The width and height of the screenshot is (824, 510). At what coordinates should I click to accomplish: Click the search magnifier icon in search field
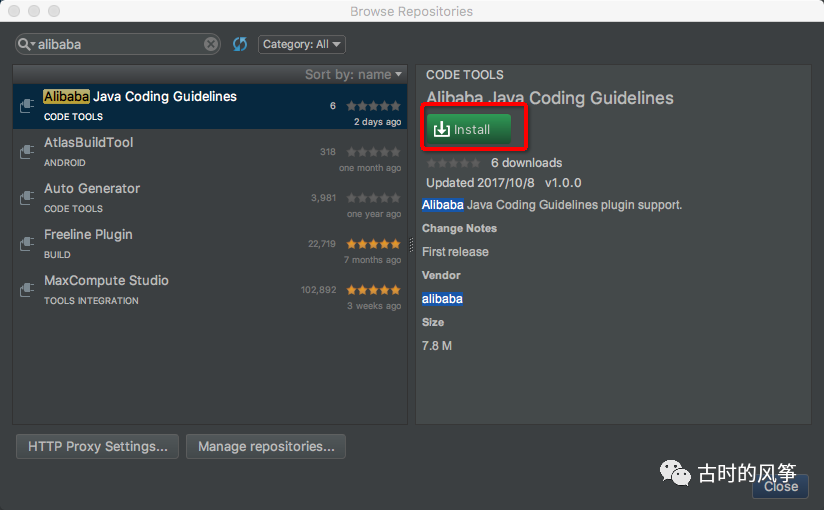coord(25,44)
